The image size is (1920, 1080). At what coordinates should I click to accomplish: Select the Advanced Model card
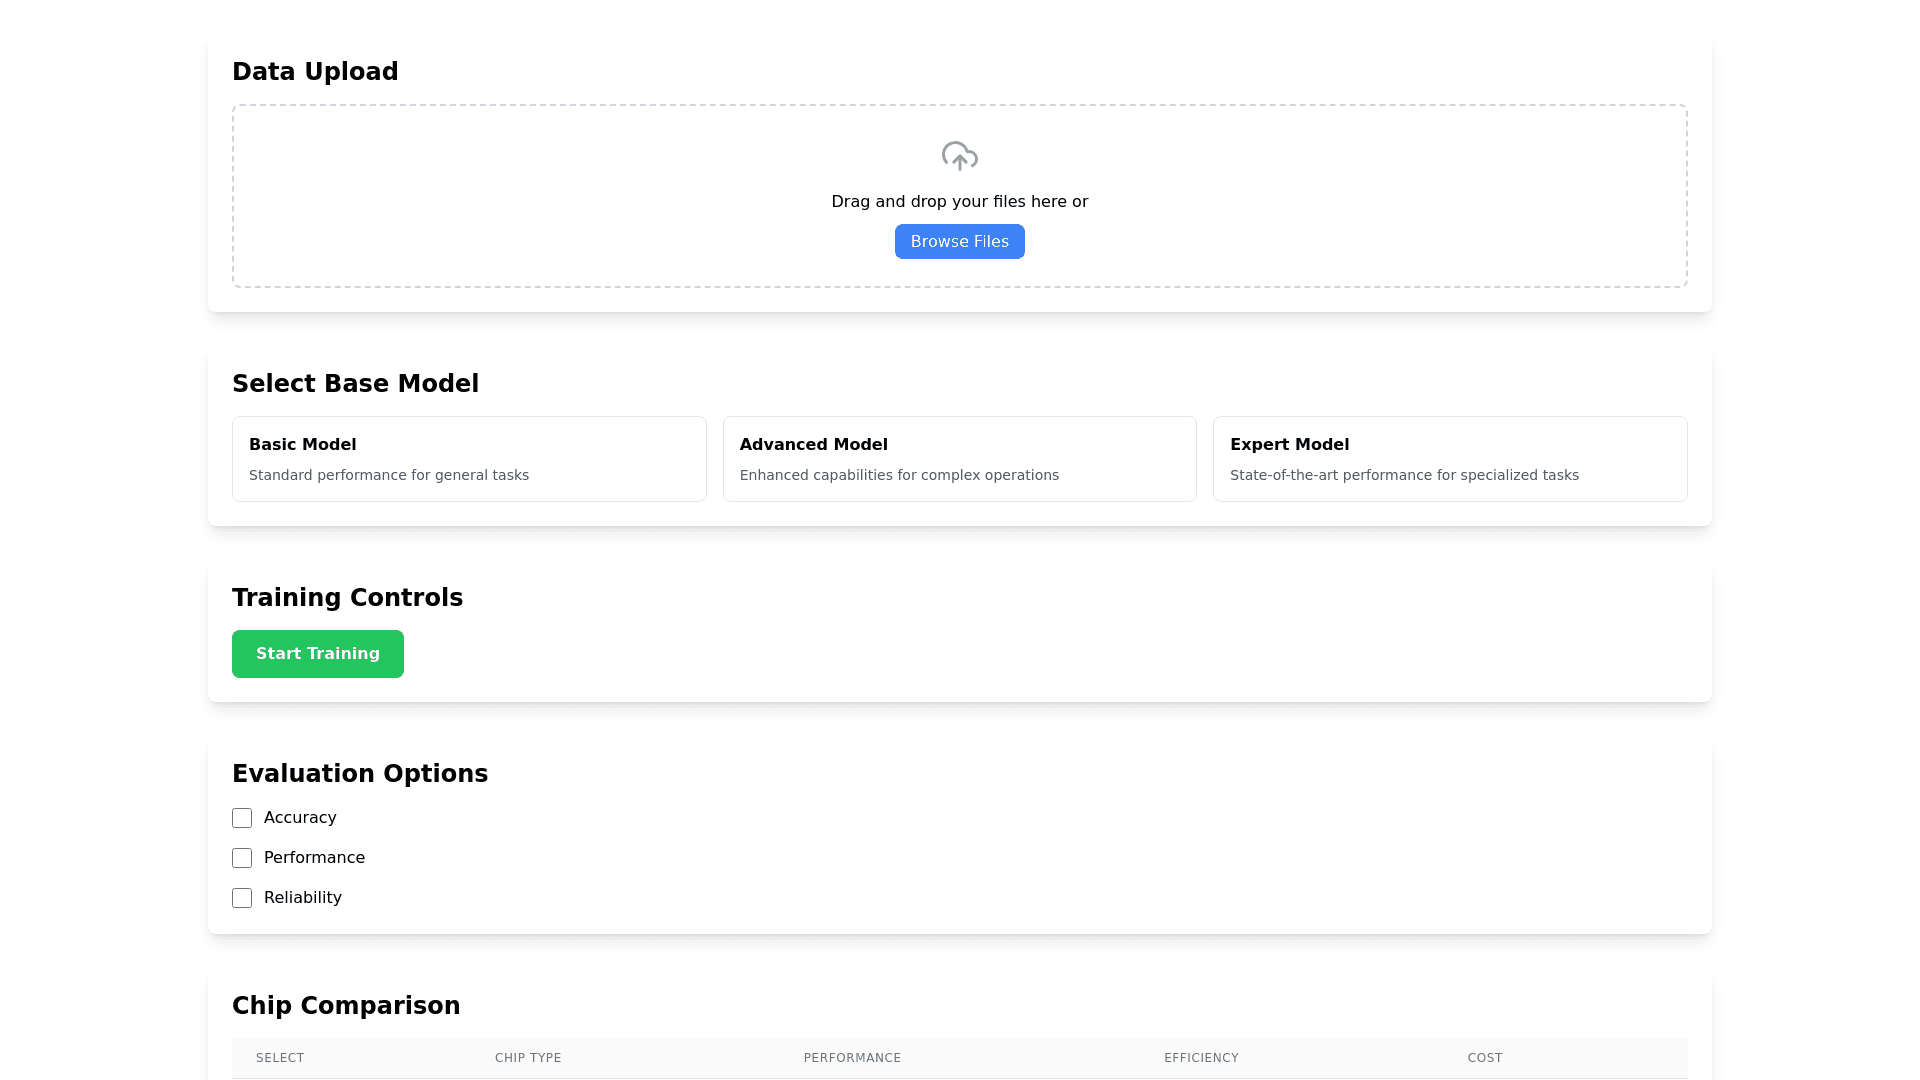[959, 458]
